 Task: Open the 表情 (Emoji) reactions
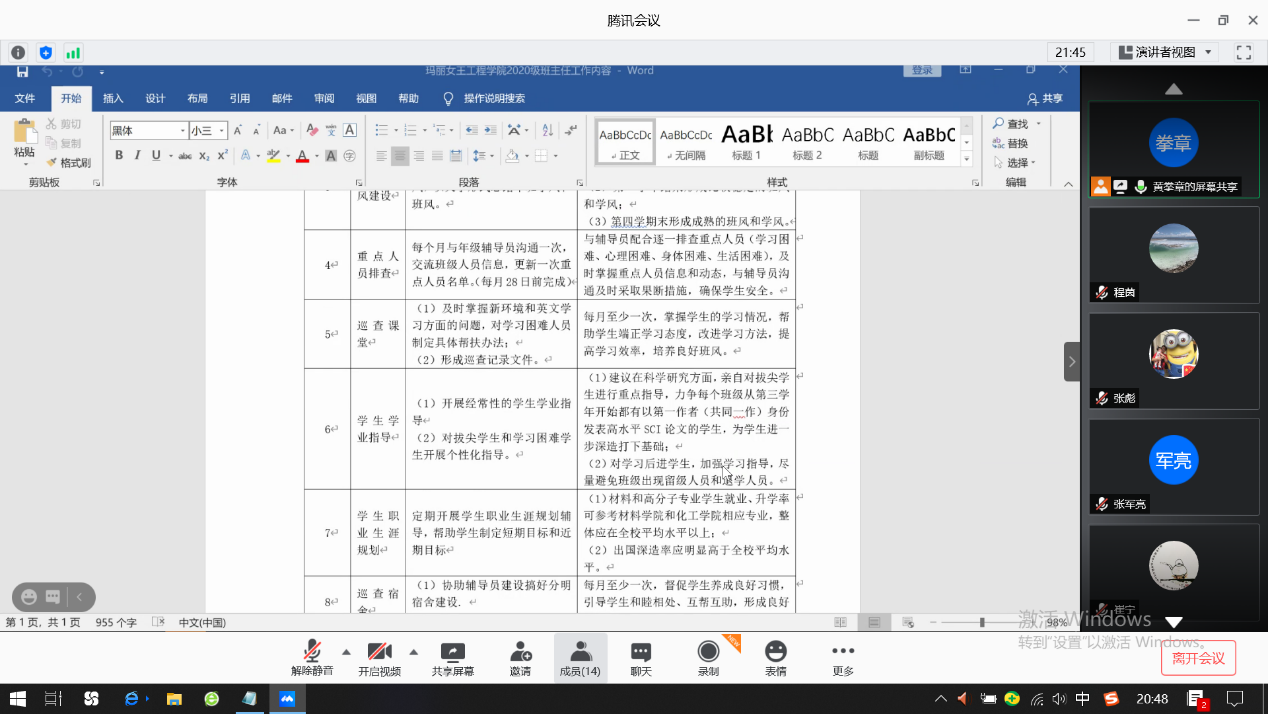(775, 658)
